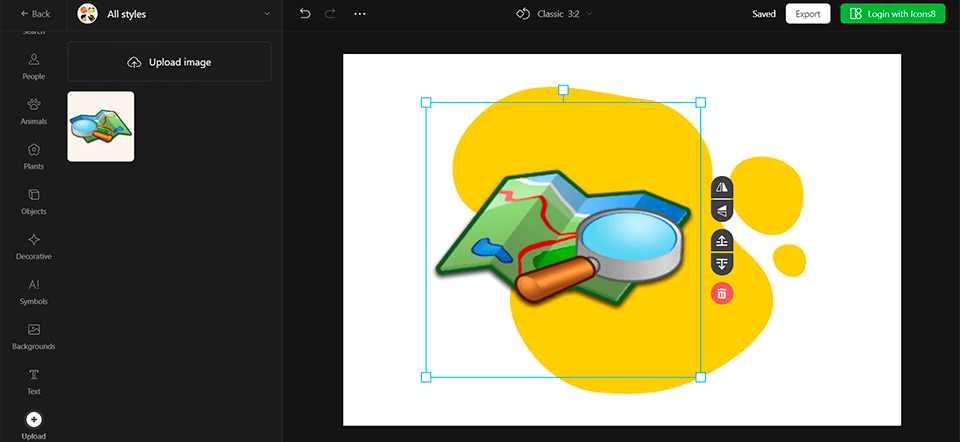Click the Saved status text
960x442 pixels.
(763, 14)
